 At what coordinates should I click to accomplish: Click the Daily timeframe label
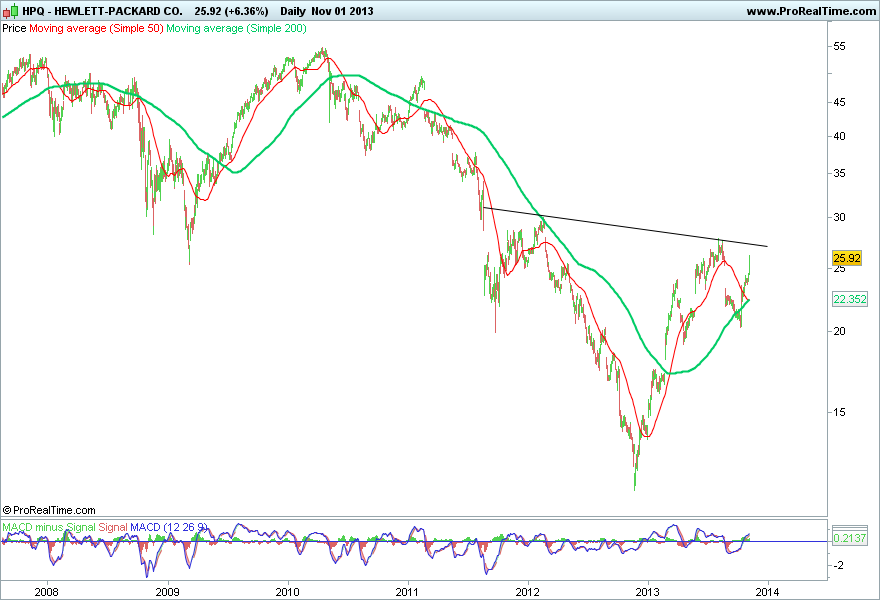[x=292, y=11]
